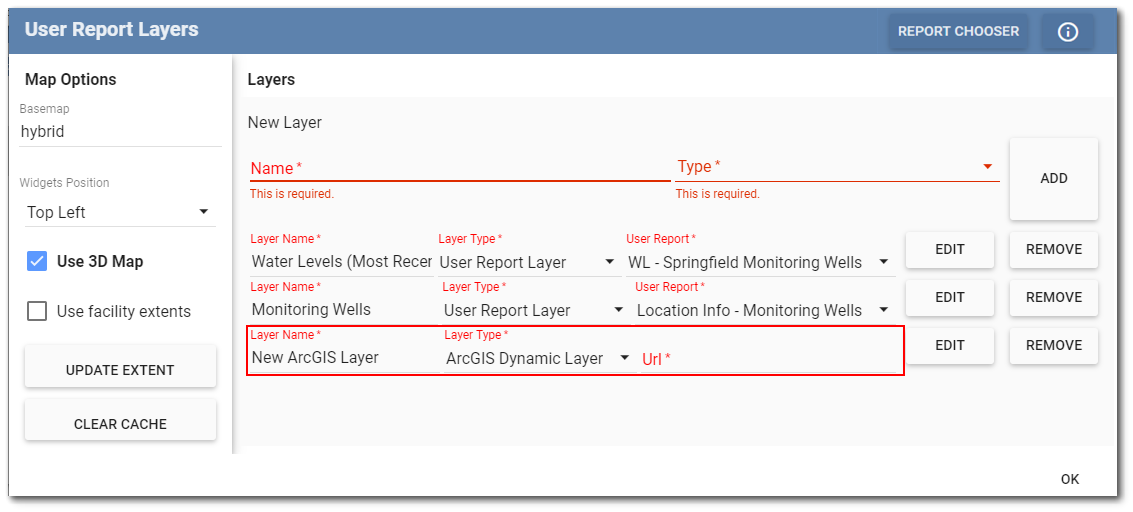
Task: Expand the new layer Type dropdown
Action: click(x=837, y=167)
